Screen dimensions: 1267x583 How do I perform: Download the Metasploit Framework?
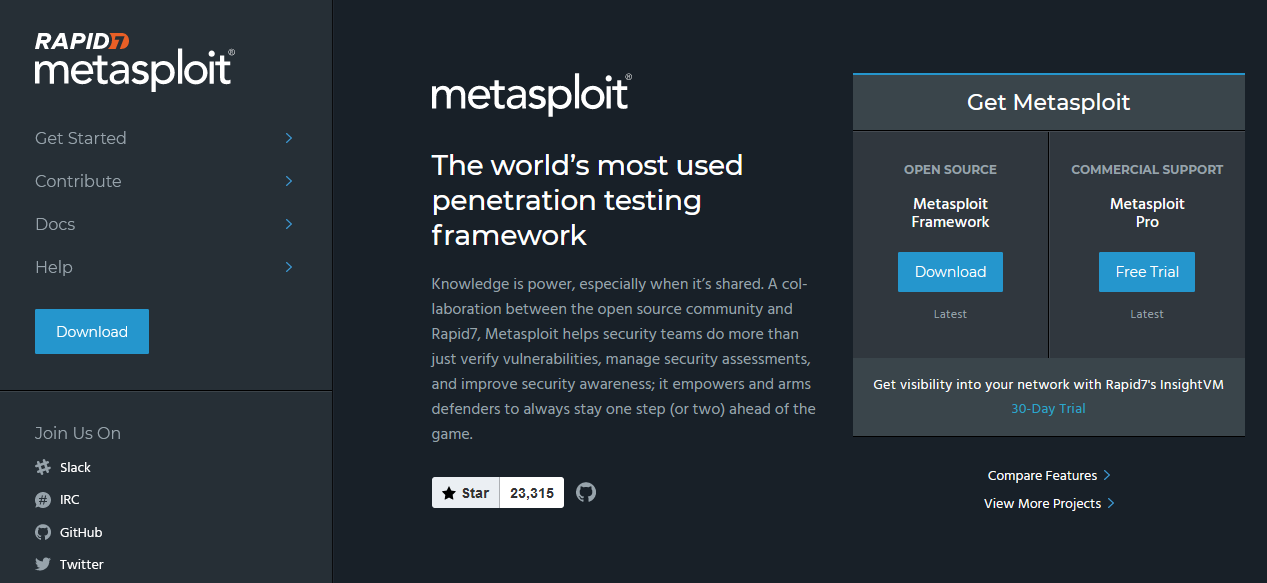point(950,272)
